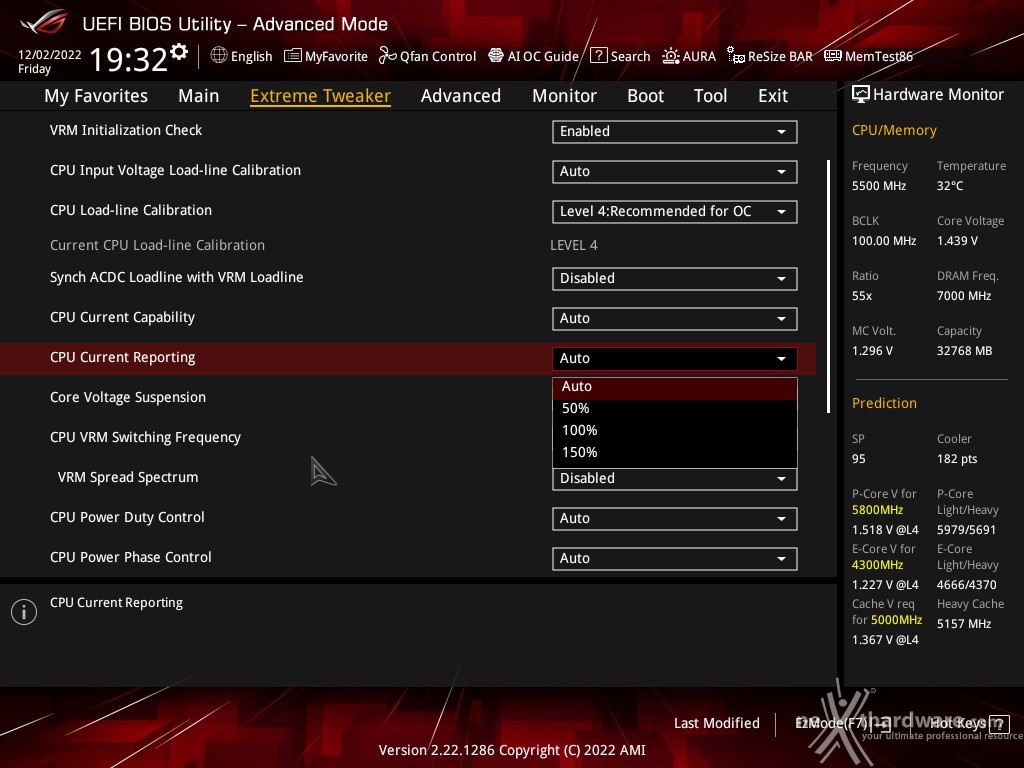Toggle ReSize BAR icon

[735, 56]
